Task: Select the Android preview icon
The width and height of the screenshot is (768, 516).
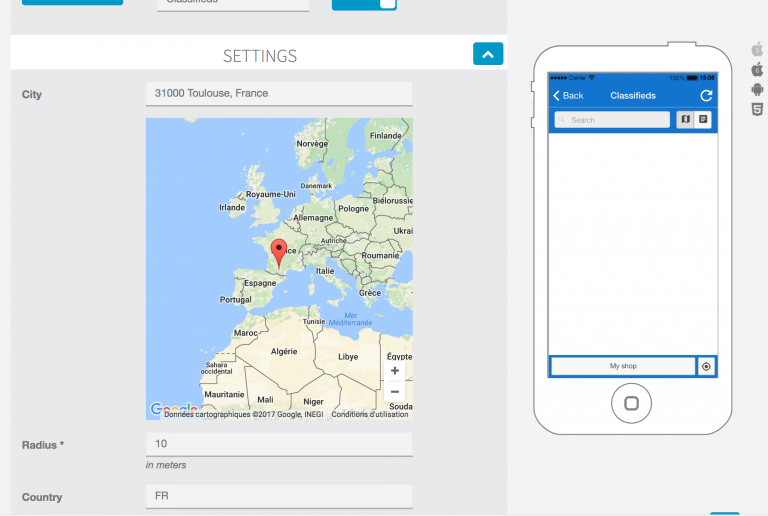Action: coord(757,89)
